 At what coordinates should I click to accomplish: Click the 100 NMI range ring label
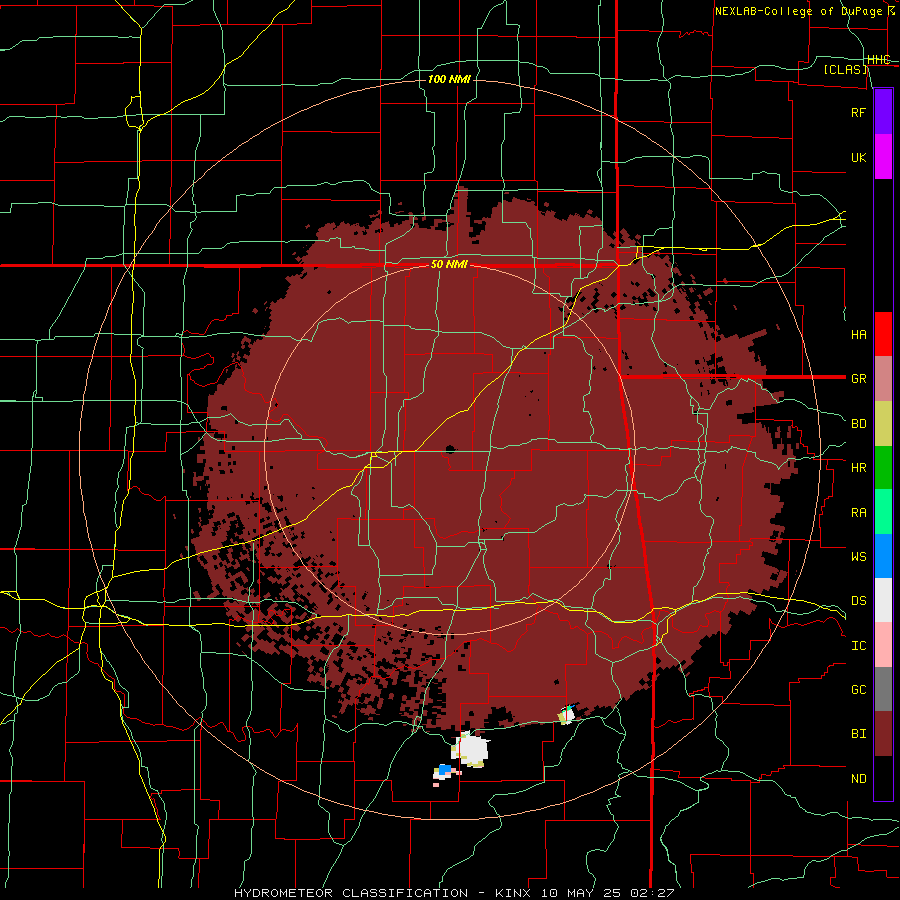pyautogui.click(x=449, y=79)
